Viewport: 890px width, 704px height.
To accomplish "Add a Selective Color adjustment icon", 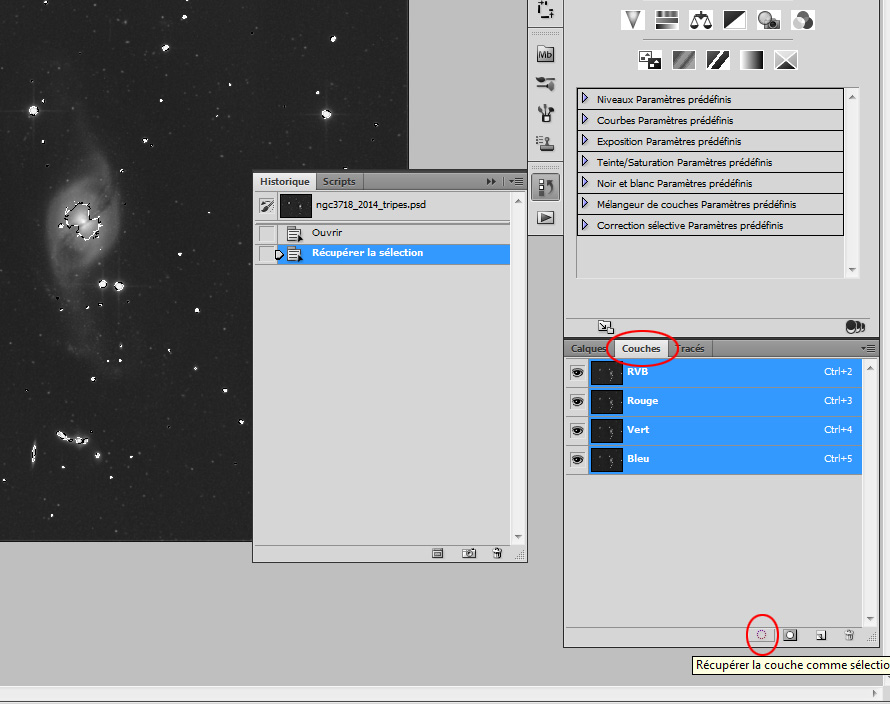I will (x=786, y=60).
